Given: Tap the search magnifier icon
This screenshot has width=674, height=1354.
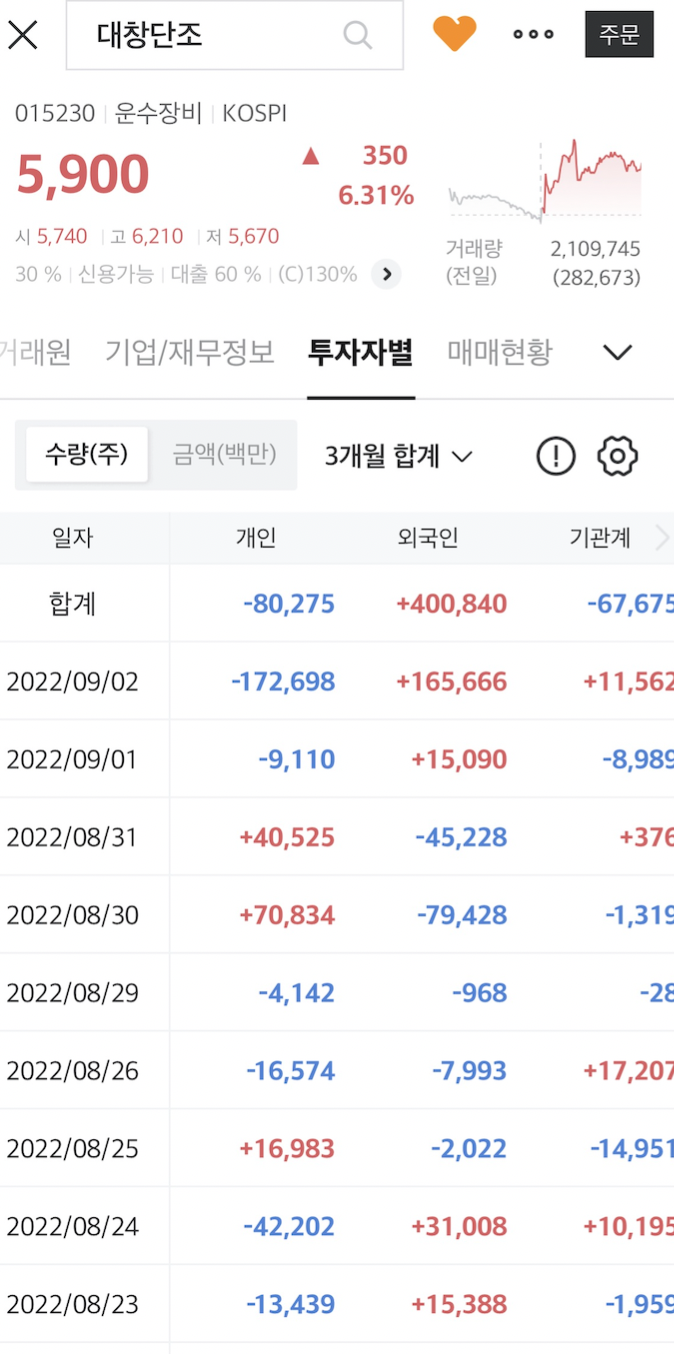Looking at the screenshot, I should (x=357, y=35).
